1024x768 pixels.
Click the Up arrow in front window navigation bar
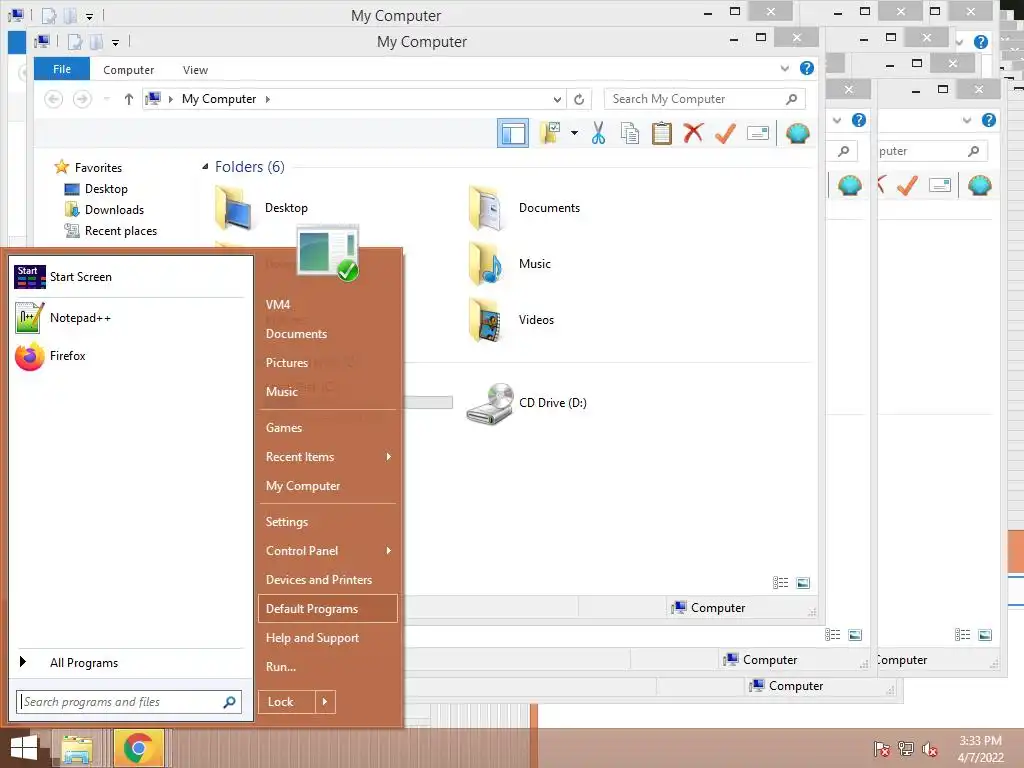click(129, 99)
